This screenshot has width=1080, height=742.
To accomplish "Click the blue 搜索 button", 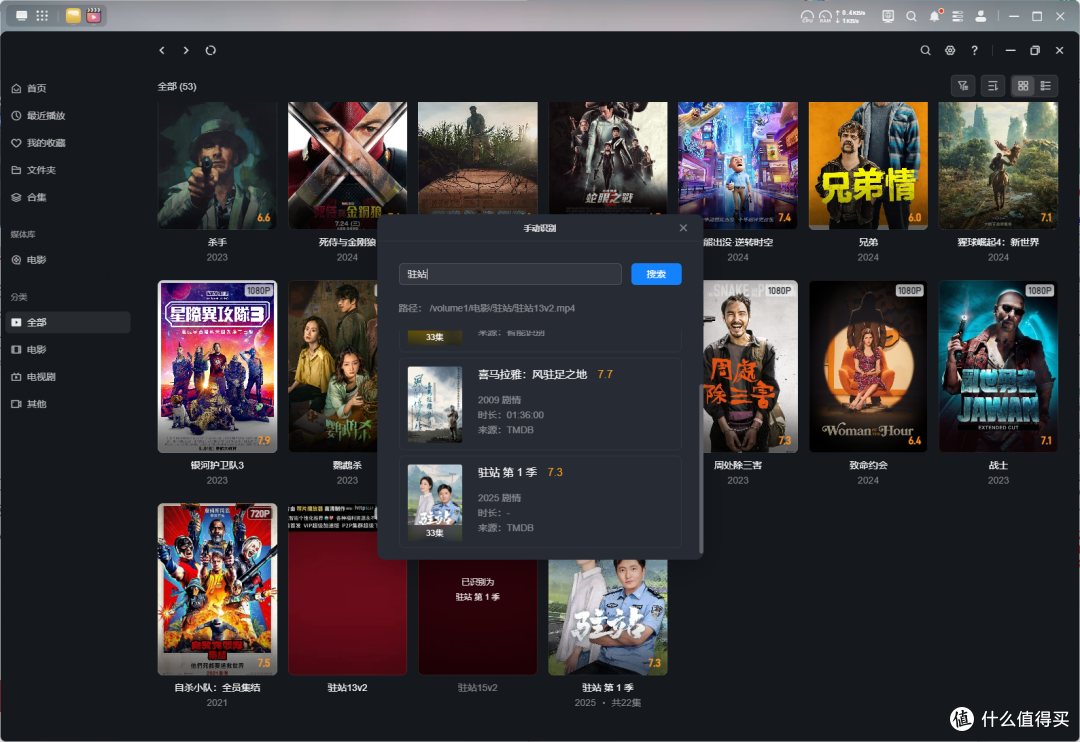I will coord(656,274).
